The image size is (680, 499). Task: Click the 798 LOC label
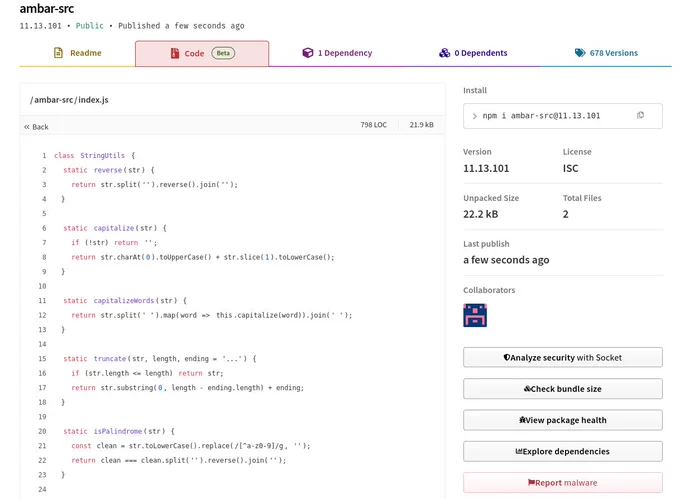click(x=373, y=125)
